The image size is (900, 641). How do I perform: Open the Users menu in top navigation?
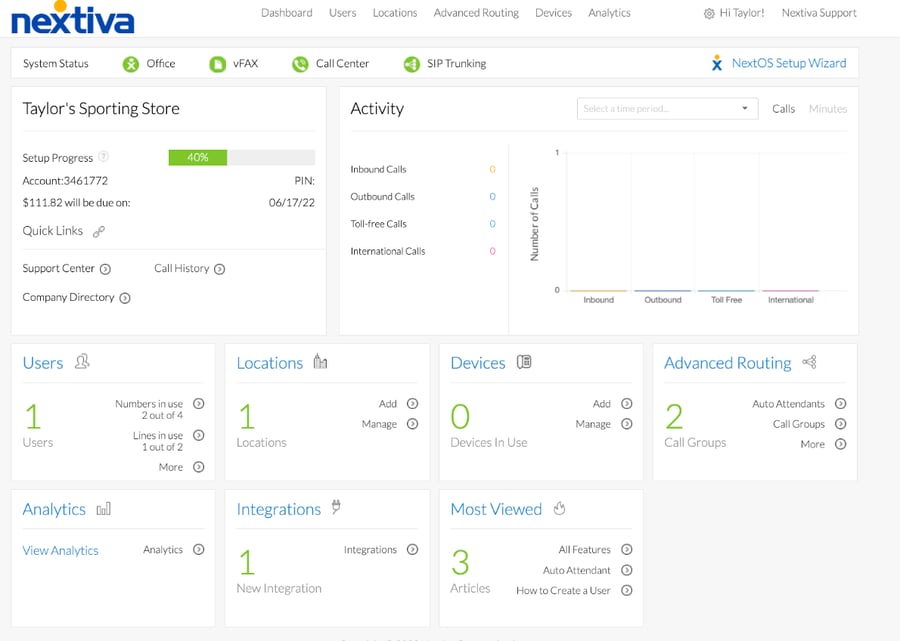(x=343, y=13)
